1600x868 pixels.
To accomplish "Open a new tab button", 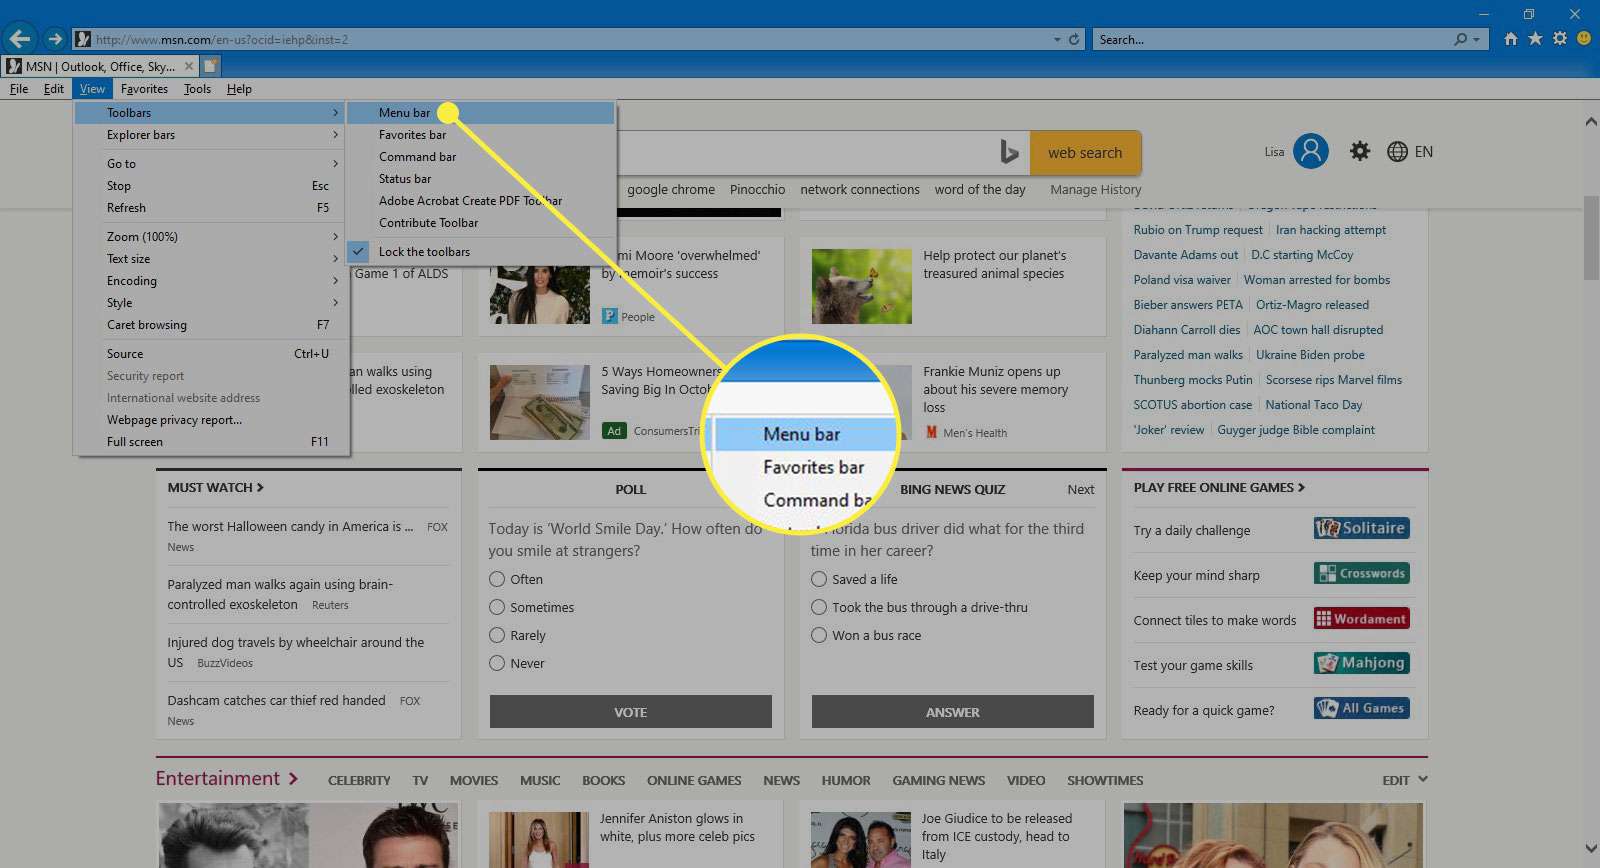I will point(210,66).
